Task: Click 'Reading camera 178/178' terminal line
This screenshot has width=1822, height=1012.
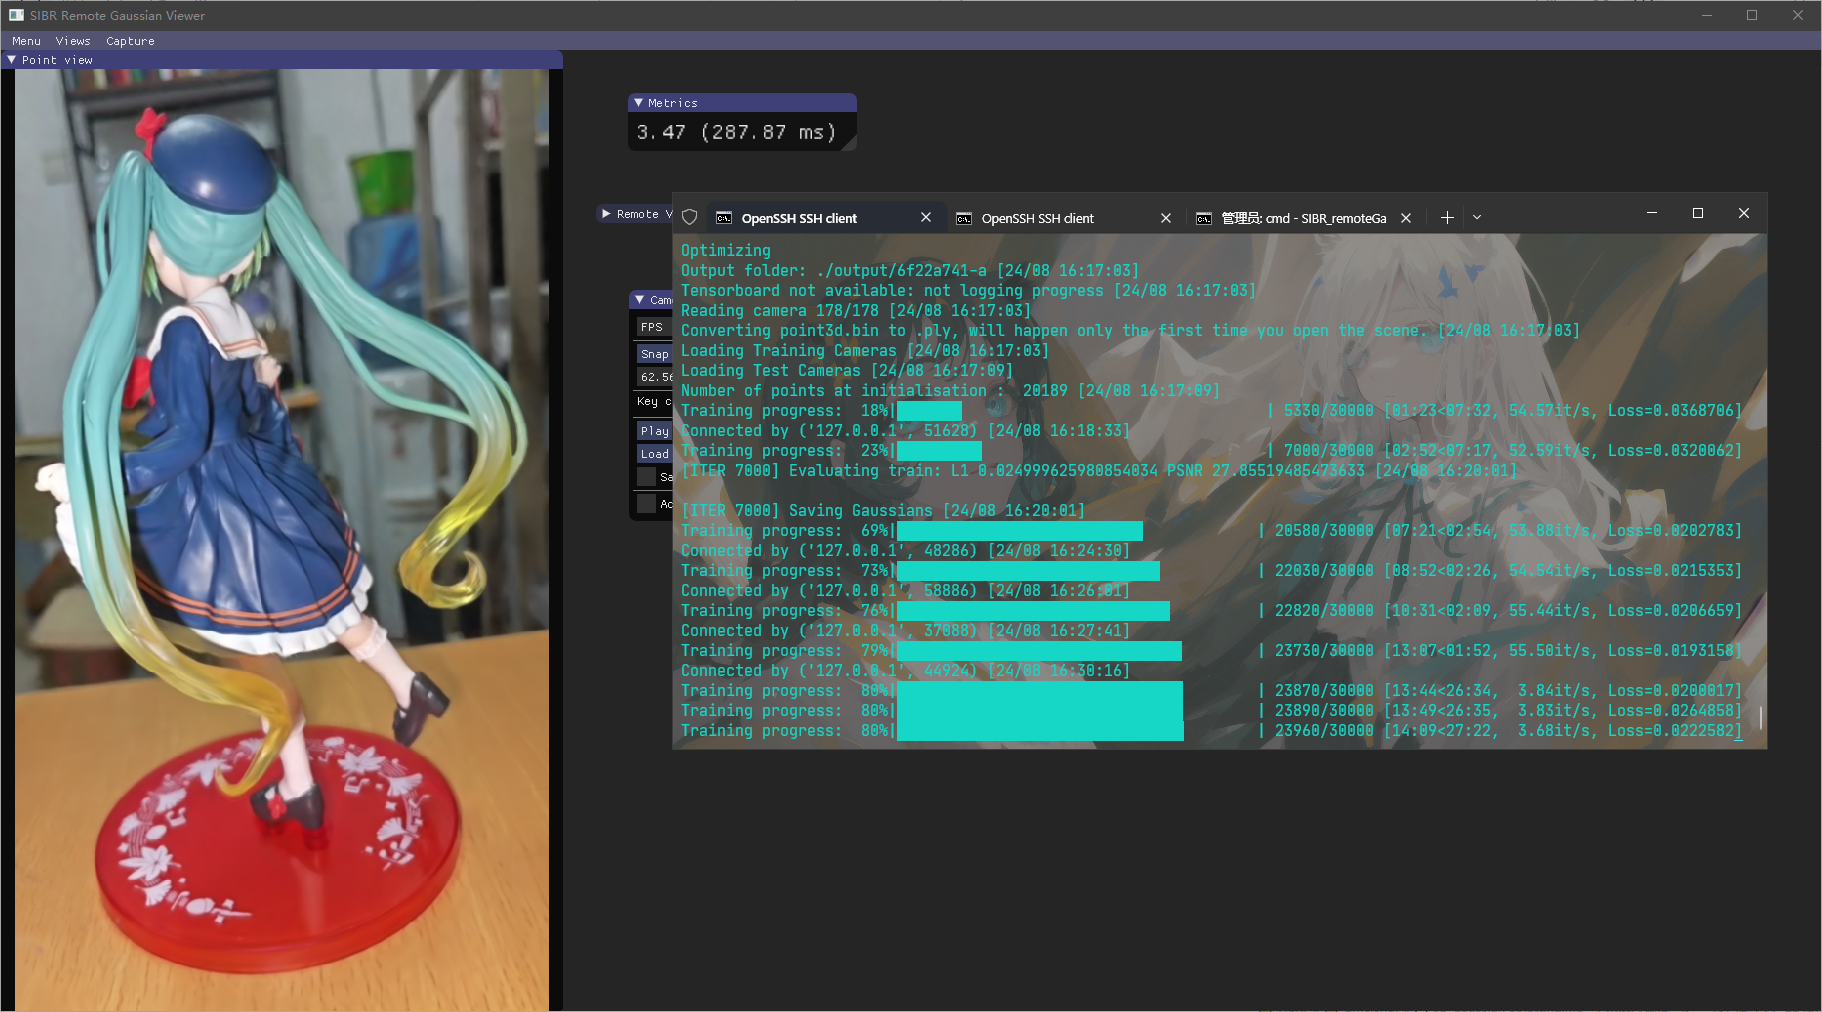Action: click(856, 311)
